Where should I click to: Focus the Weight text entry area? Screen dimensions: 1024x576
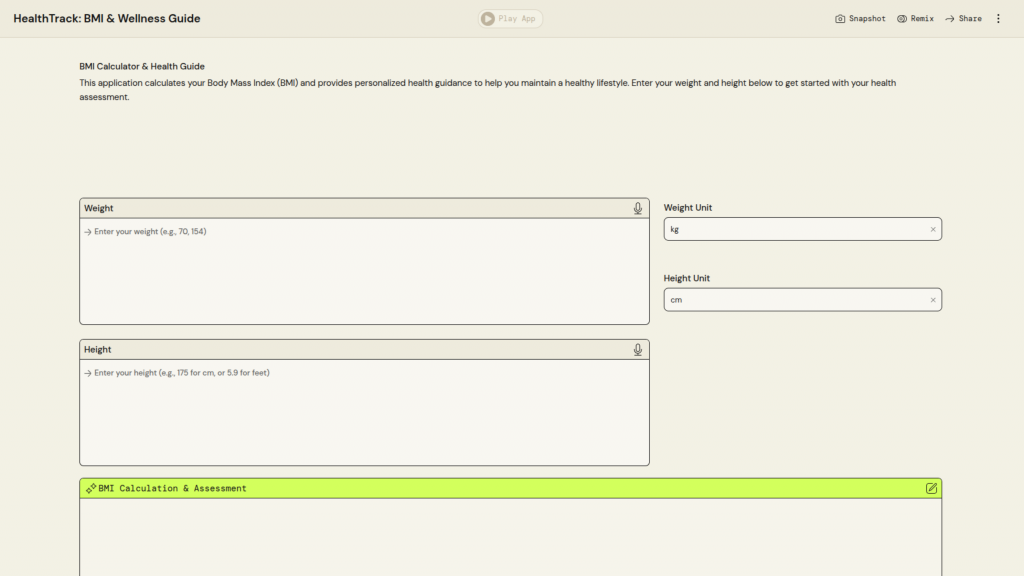coord(364,270)
